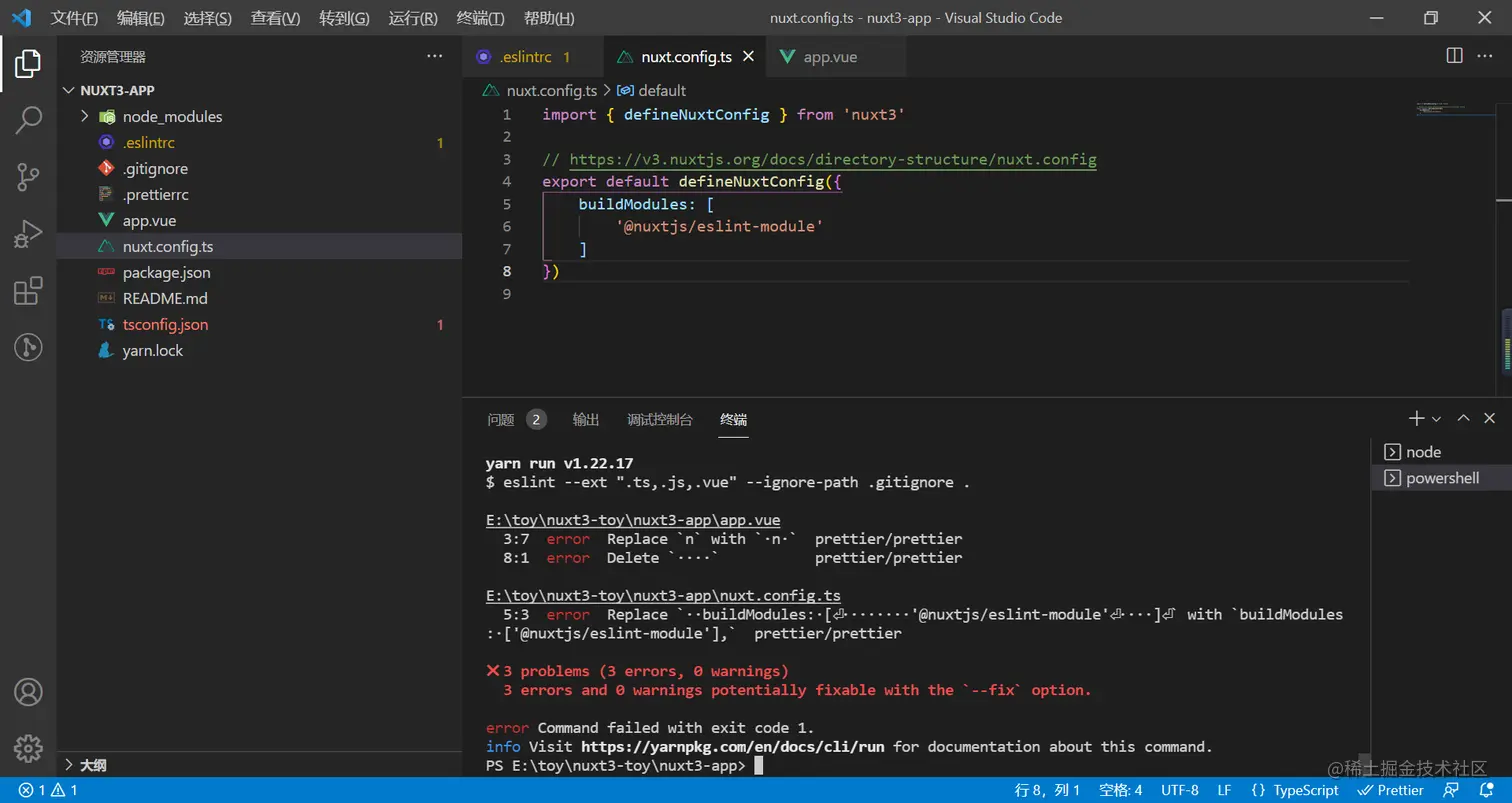Click the feedback icon in status bar

click(x=1452, y=790)
